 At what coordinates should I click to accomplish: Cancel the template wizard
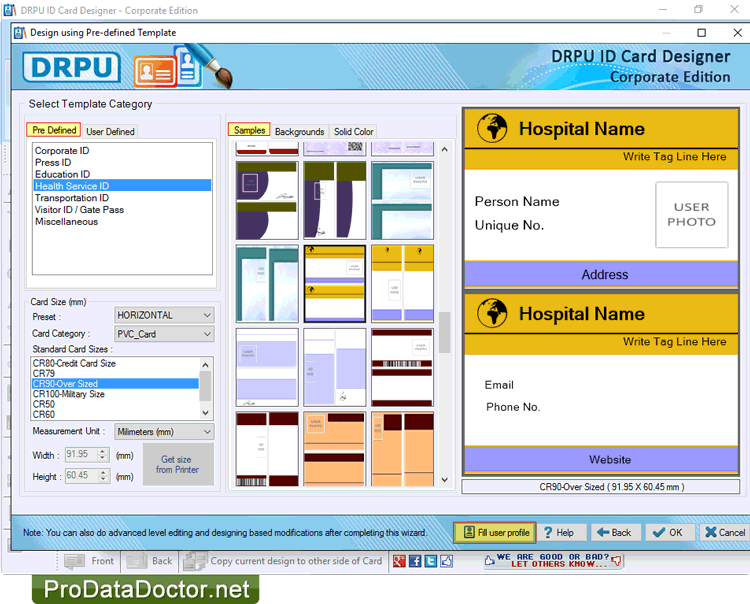click(x=724, y=532)
